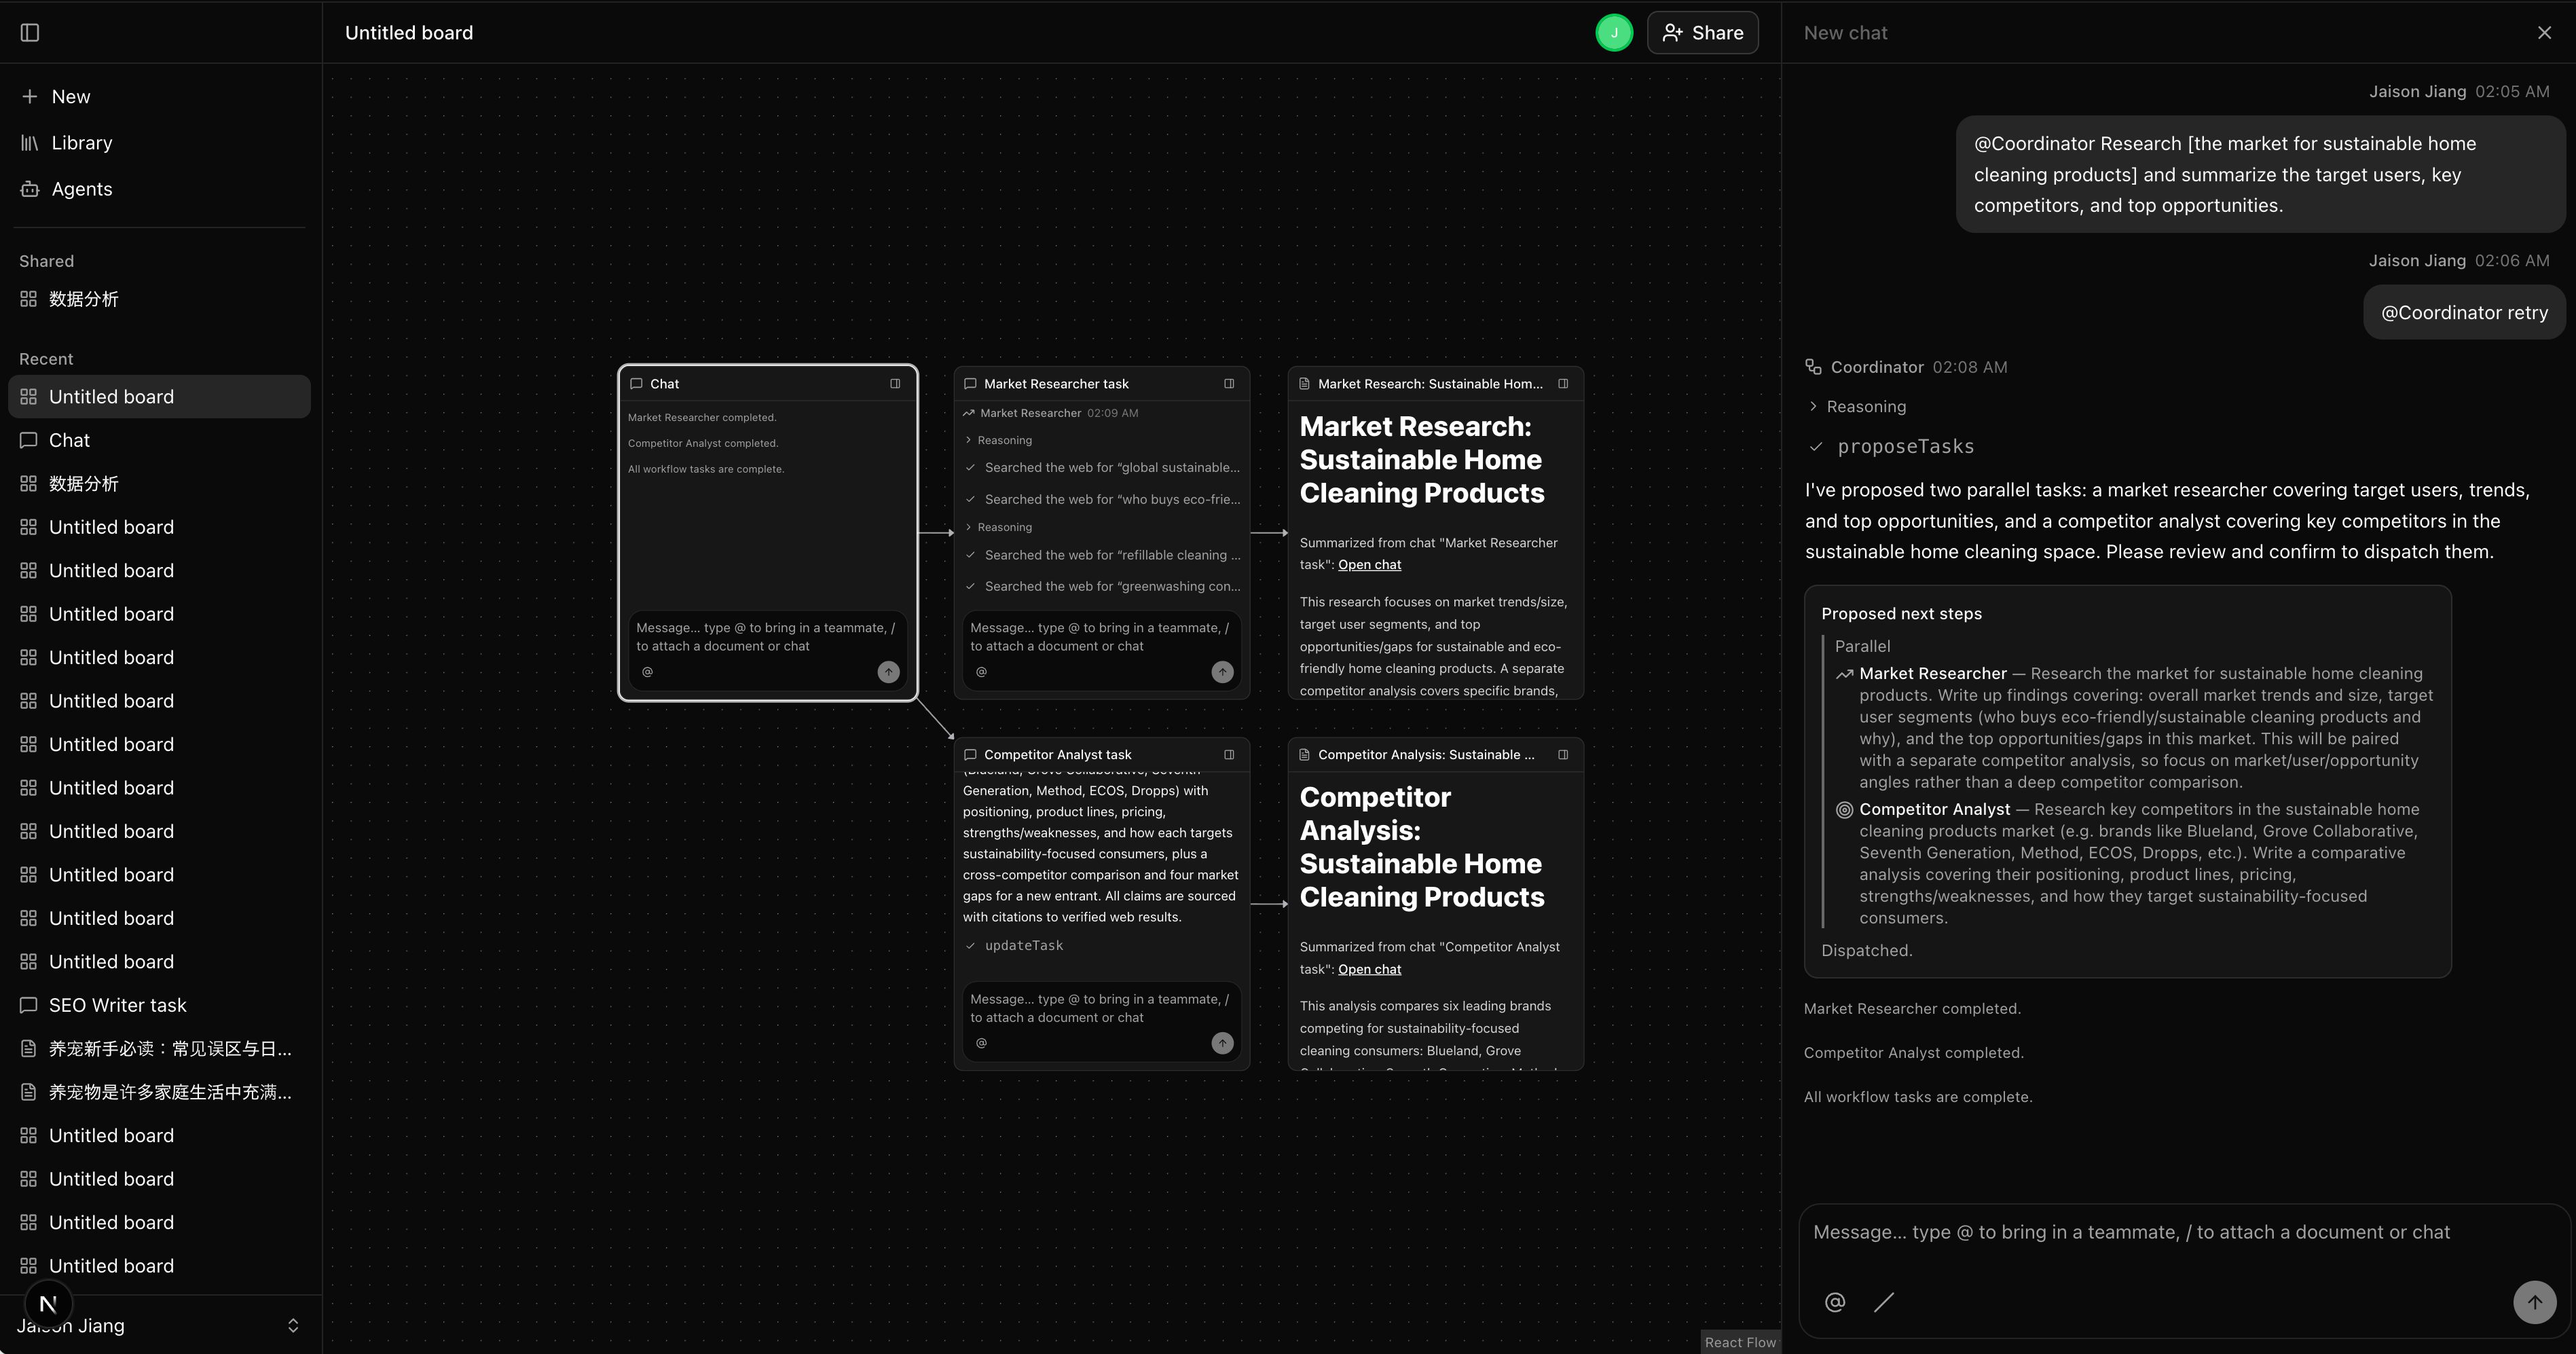Send message in Competitor Analyst task node
2576x1354 pixels.
(1222, 1044)
